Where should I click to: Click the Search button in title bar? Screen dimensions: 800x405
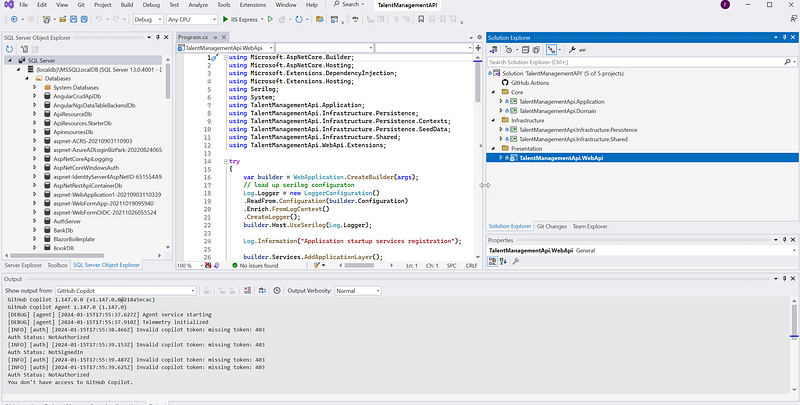click(349, 5)
